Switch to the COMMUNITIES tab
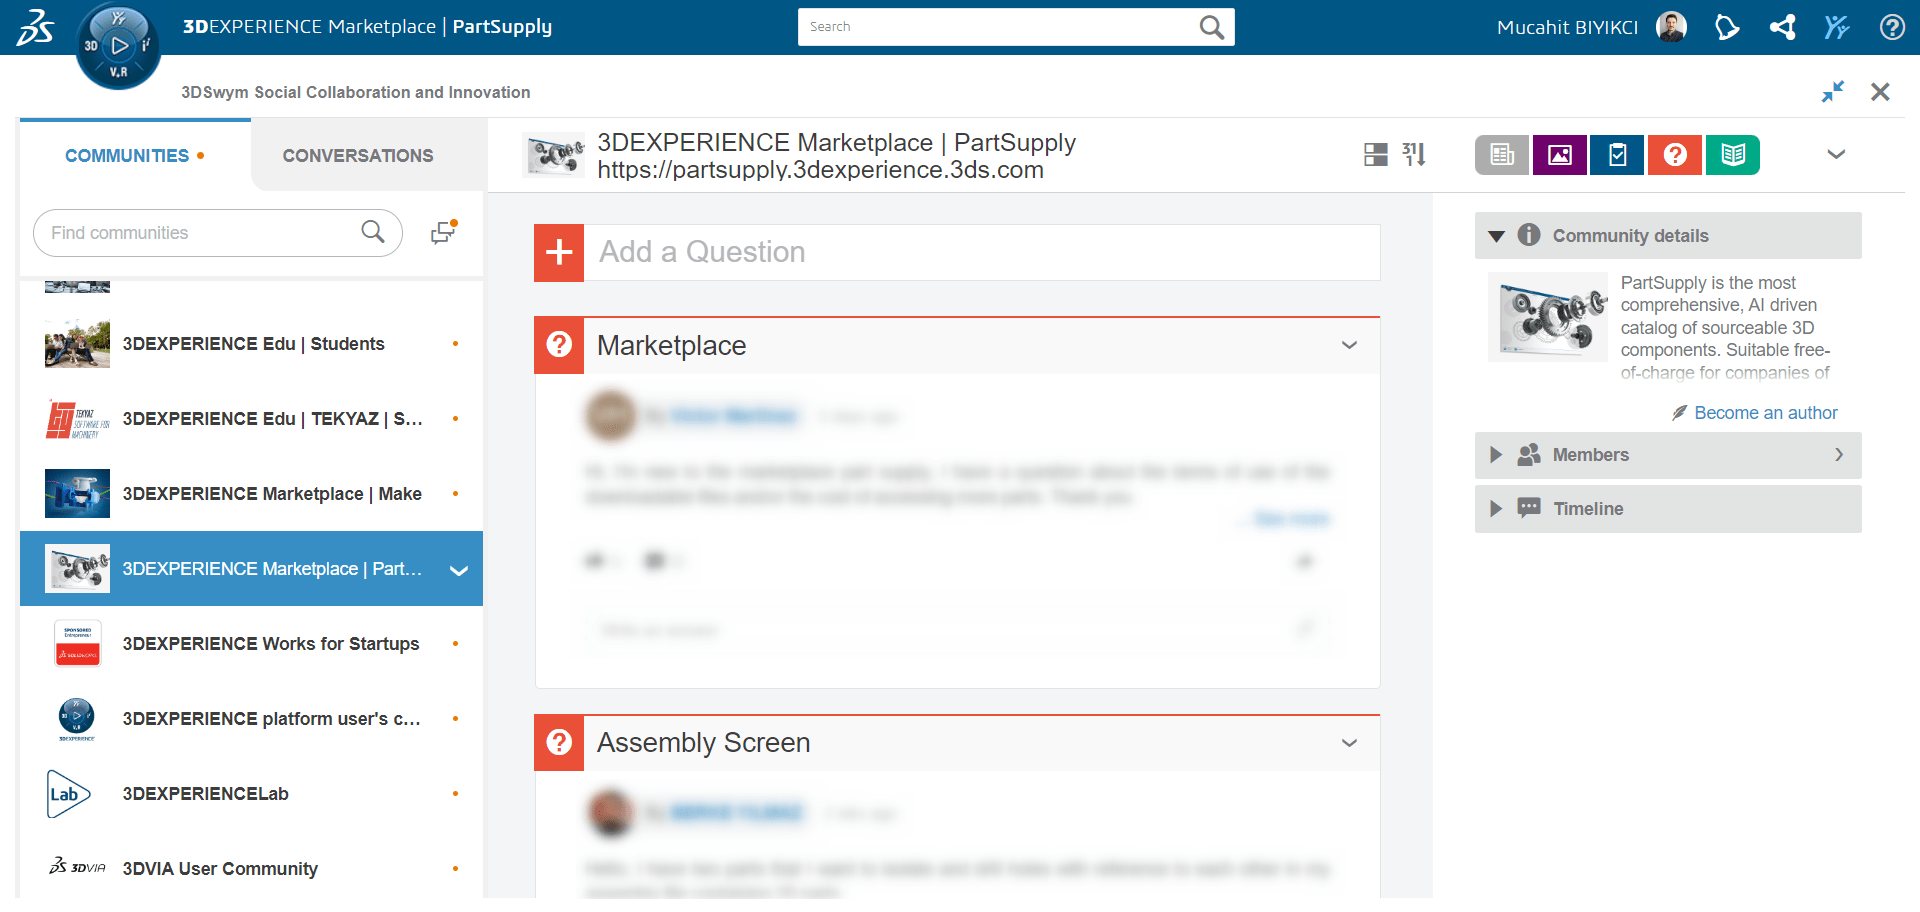The height and width of the screenshot is (912, 1920). [x=135, y=156]
